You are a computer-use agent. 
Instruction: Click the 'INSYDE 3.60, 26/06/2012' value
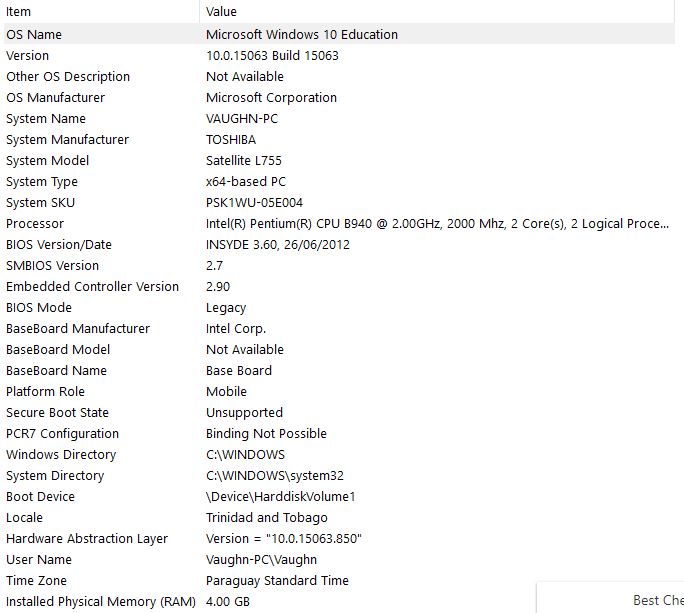(x=278, y=244)
